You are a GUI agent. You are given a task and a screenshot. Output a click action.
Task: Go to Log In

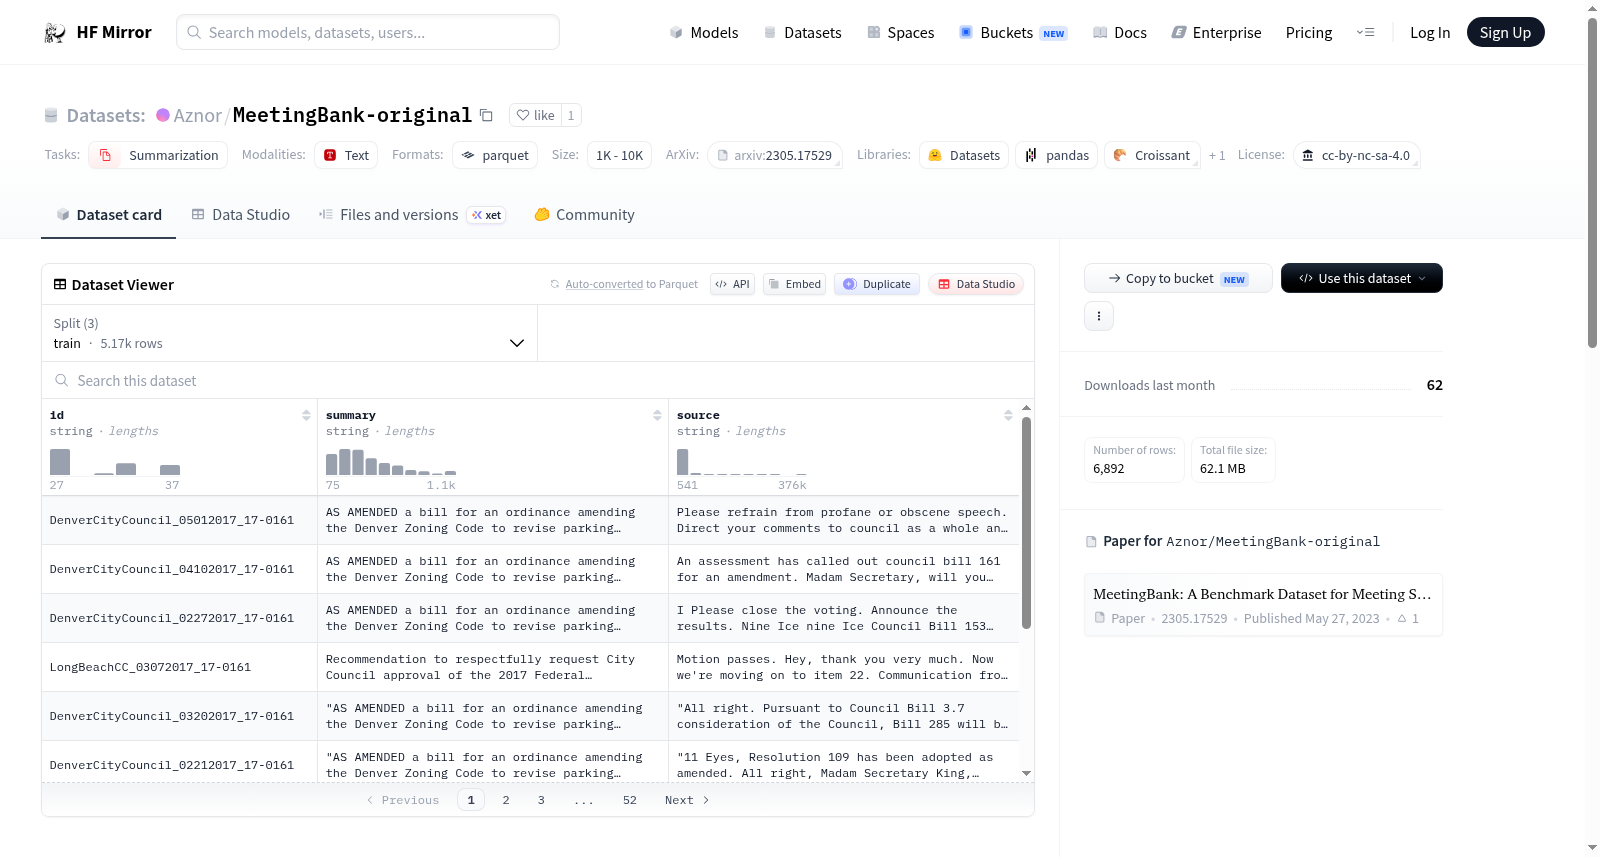1430,32
